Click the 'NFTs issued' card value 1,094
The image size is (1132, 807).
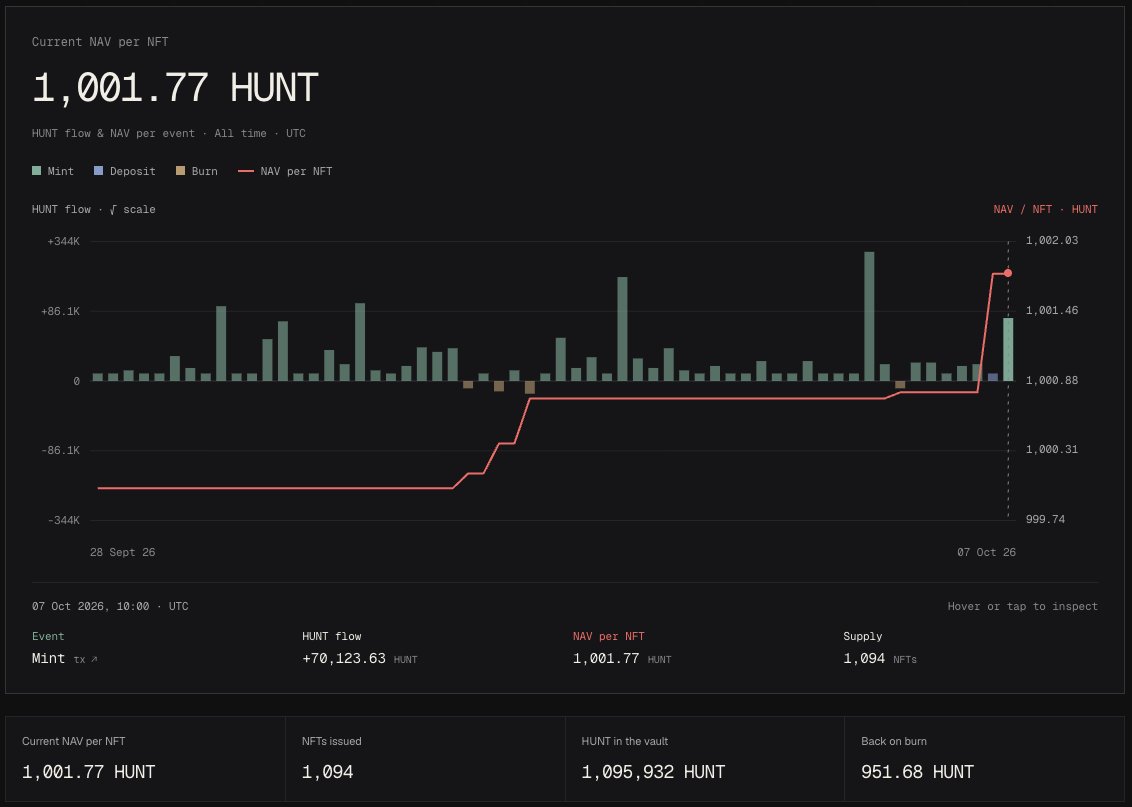(x=328, y=772)
